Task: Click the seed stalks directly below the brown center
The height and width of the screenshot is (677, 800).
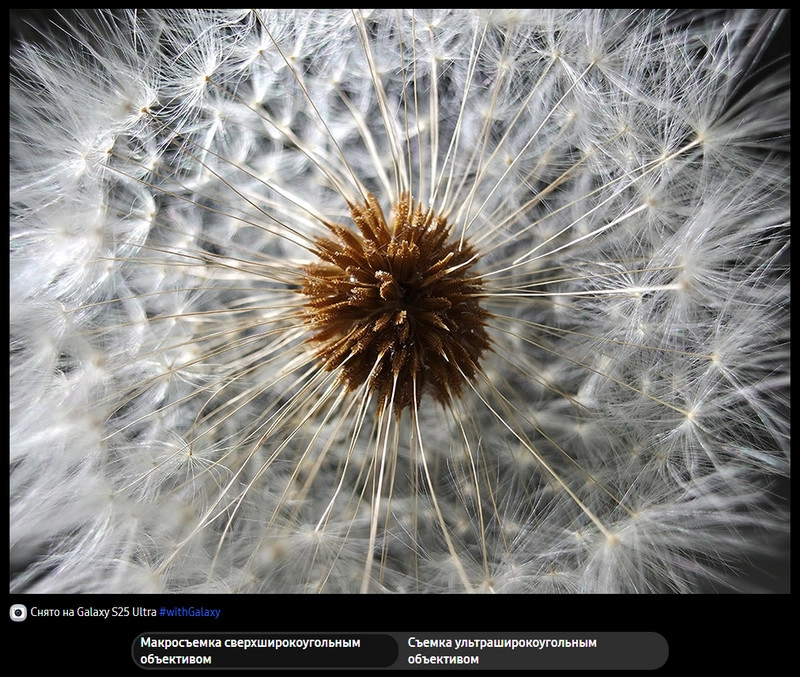Action: click(x=400, y=480)
